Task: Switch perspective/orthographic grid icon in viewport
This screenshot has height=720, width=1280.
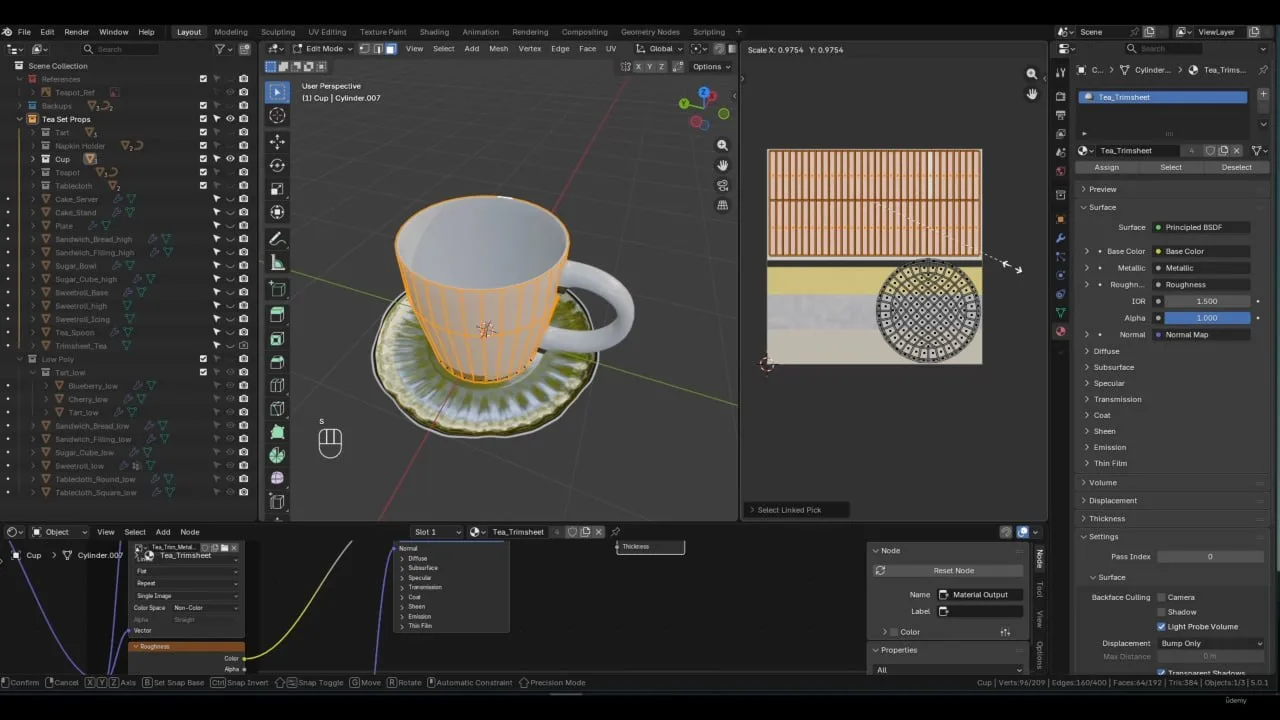Action: pos(722,205)
